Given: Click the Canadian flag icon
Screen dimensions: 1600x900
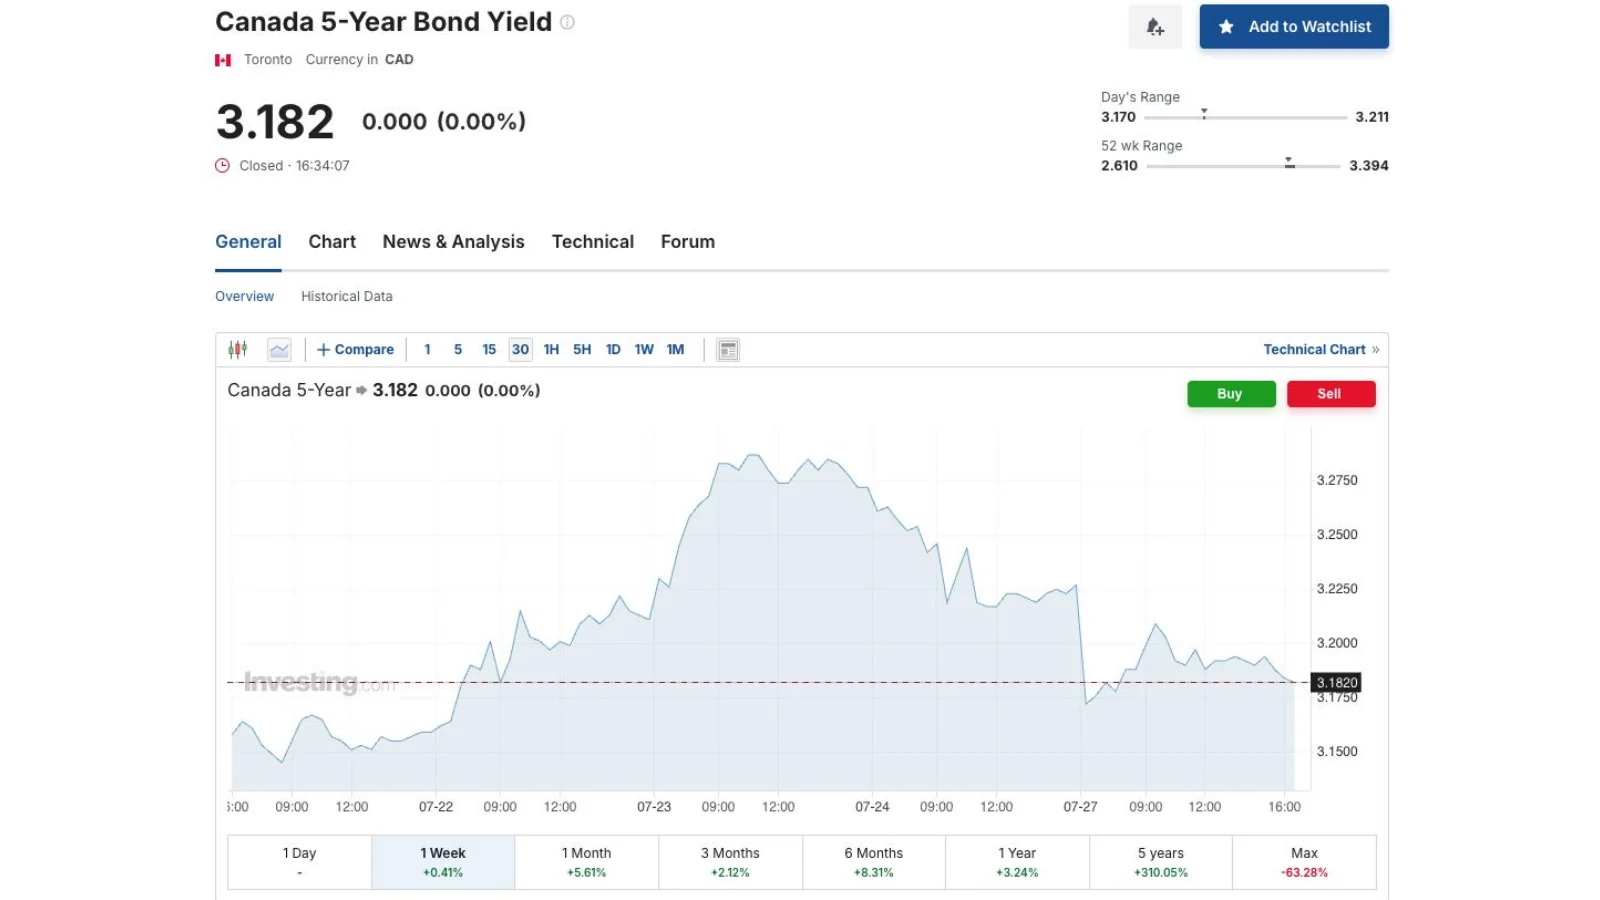Looking at the screenshot, I should pos(223,60).
